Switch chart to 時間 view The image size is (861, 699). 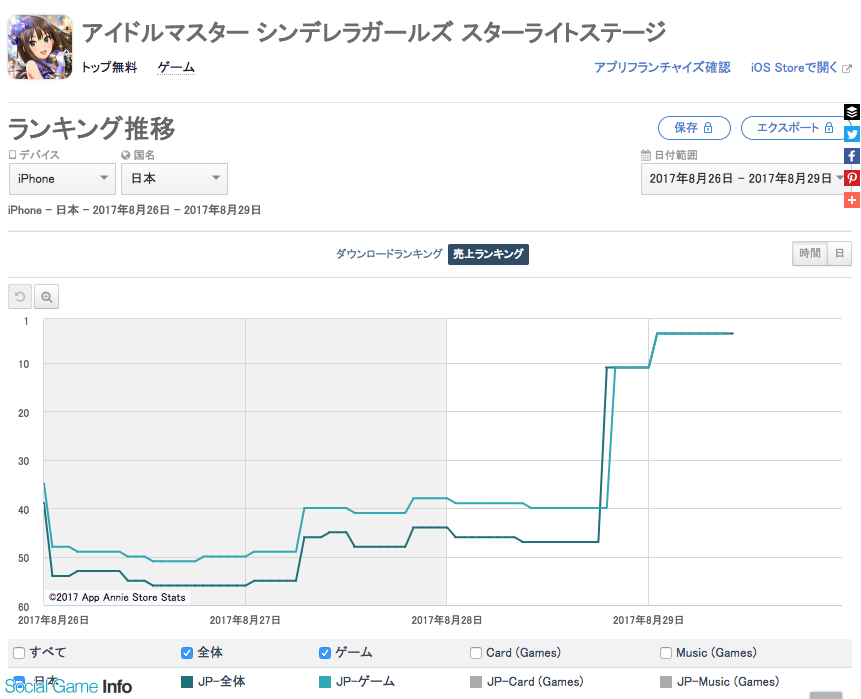click(810, 254)
